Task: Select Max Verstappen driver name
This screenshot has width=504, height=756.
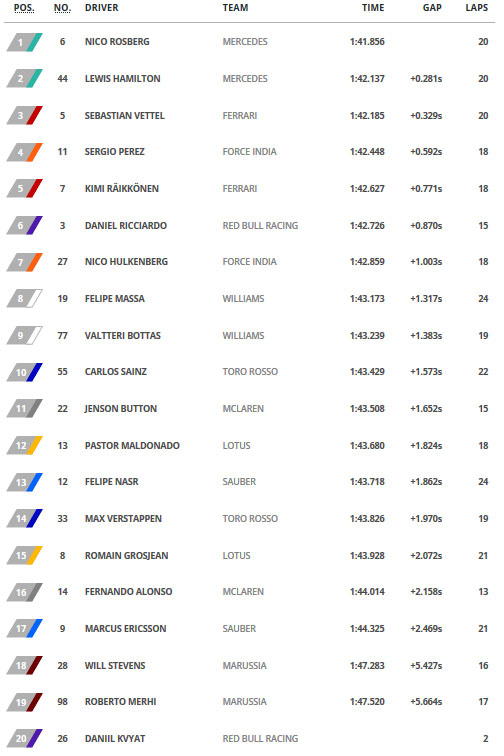Action: [123, 519]
